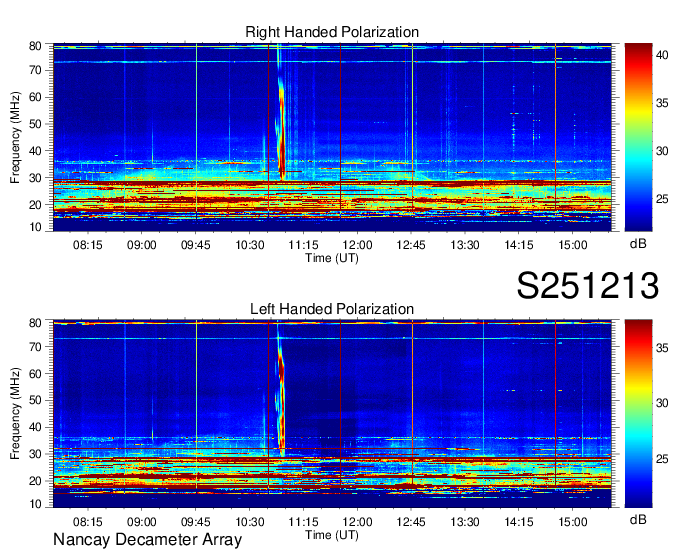Click the 15:00 time tick under lower plot
Screen dimensions: 680x552
(x=572, y=521)
